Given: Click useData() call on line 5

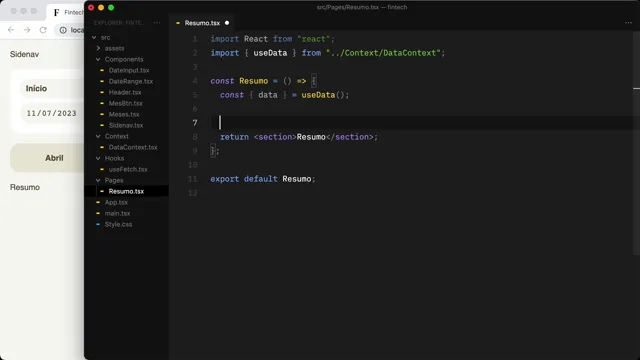Looking at the screenshot, I should click(324, 95).
